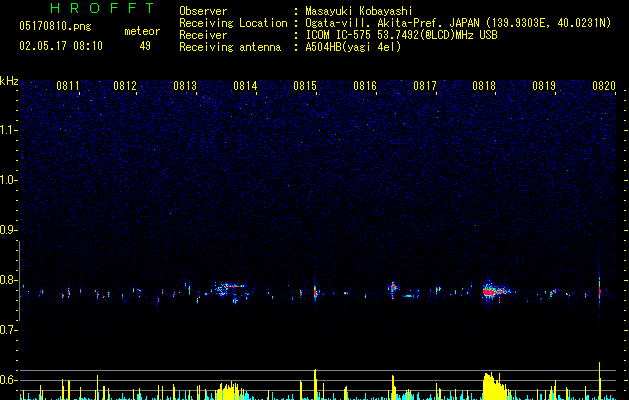The image size is (629, 400).
Task: Click the 0.8 frequency axis label
Action: [9, 280]
